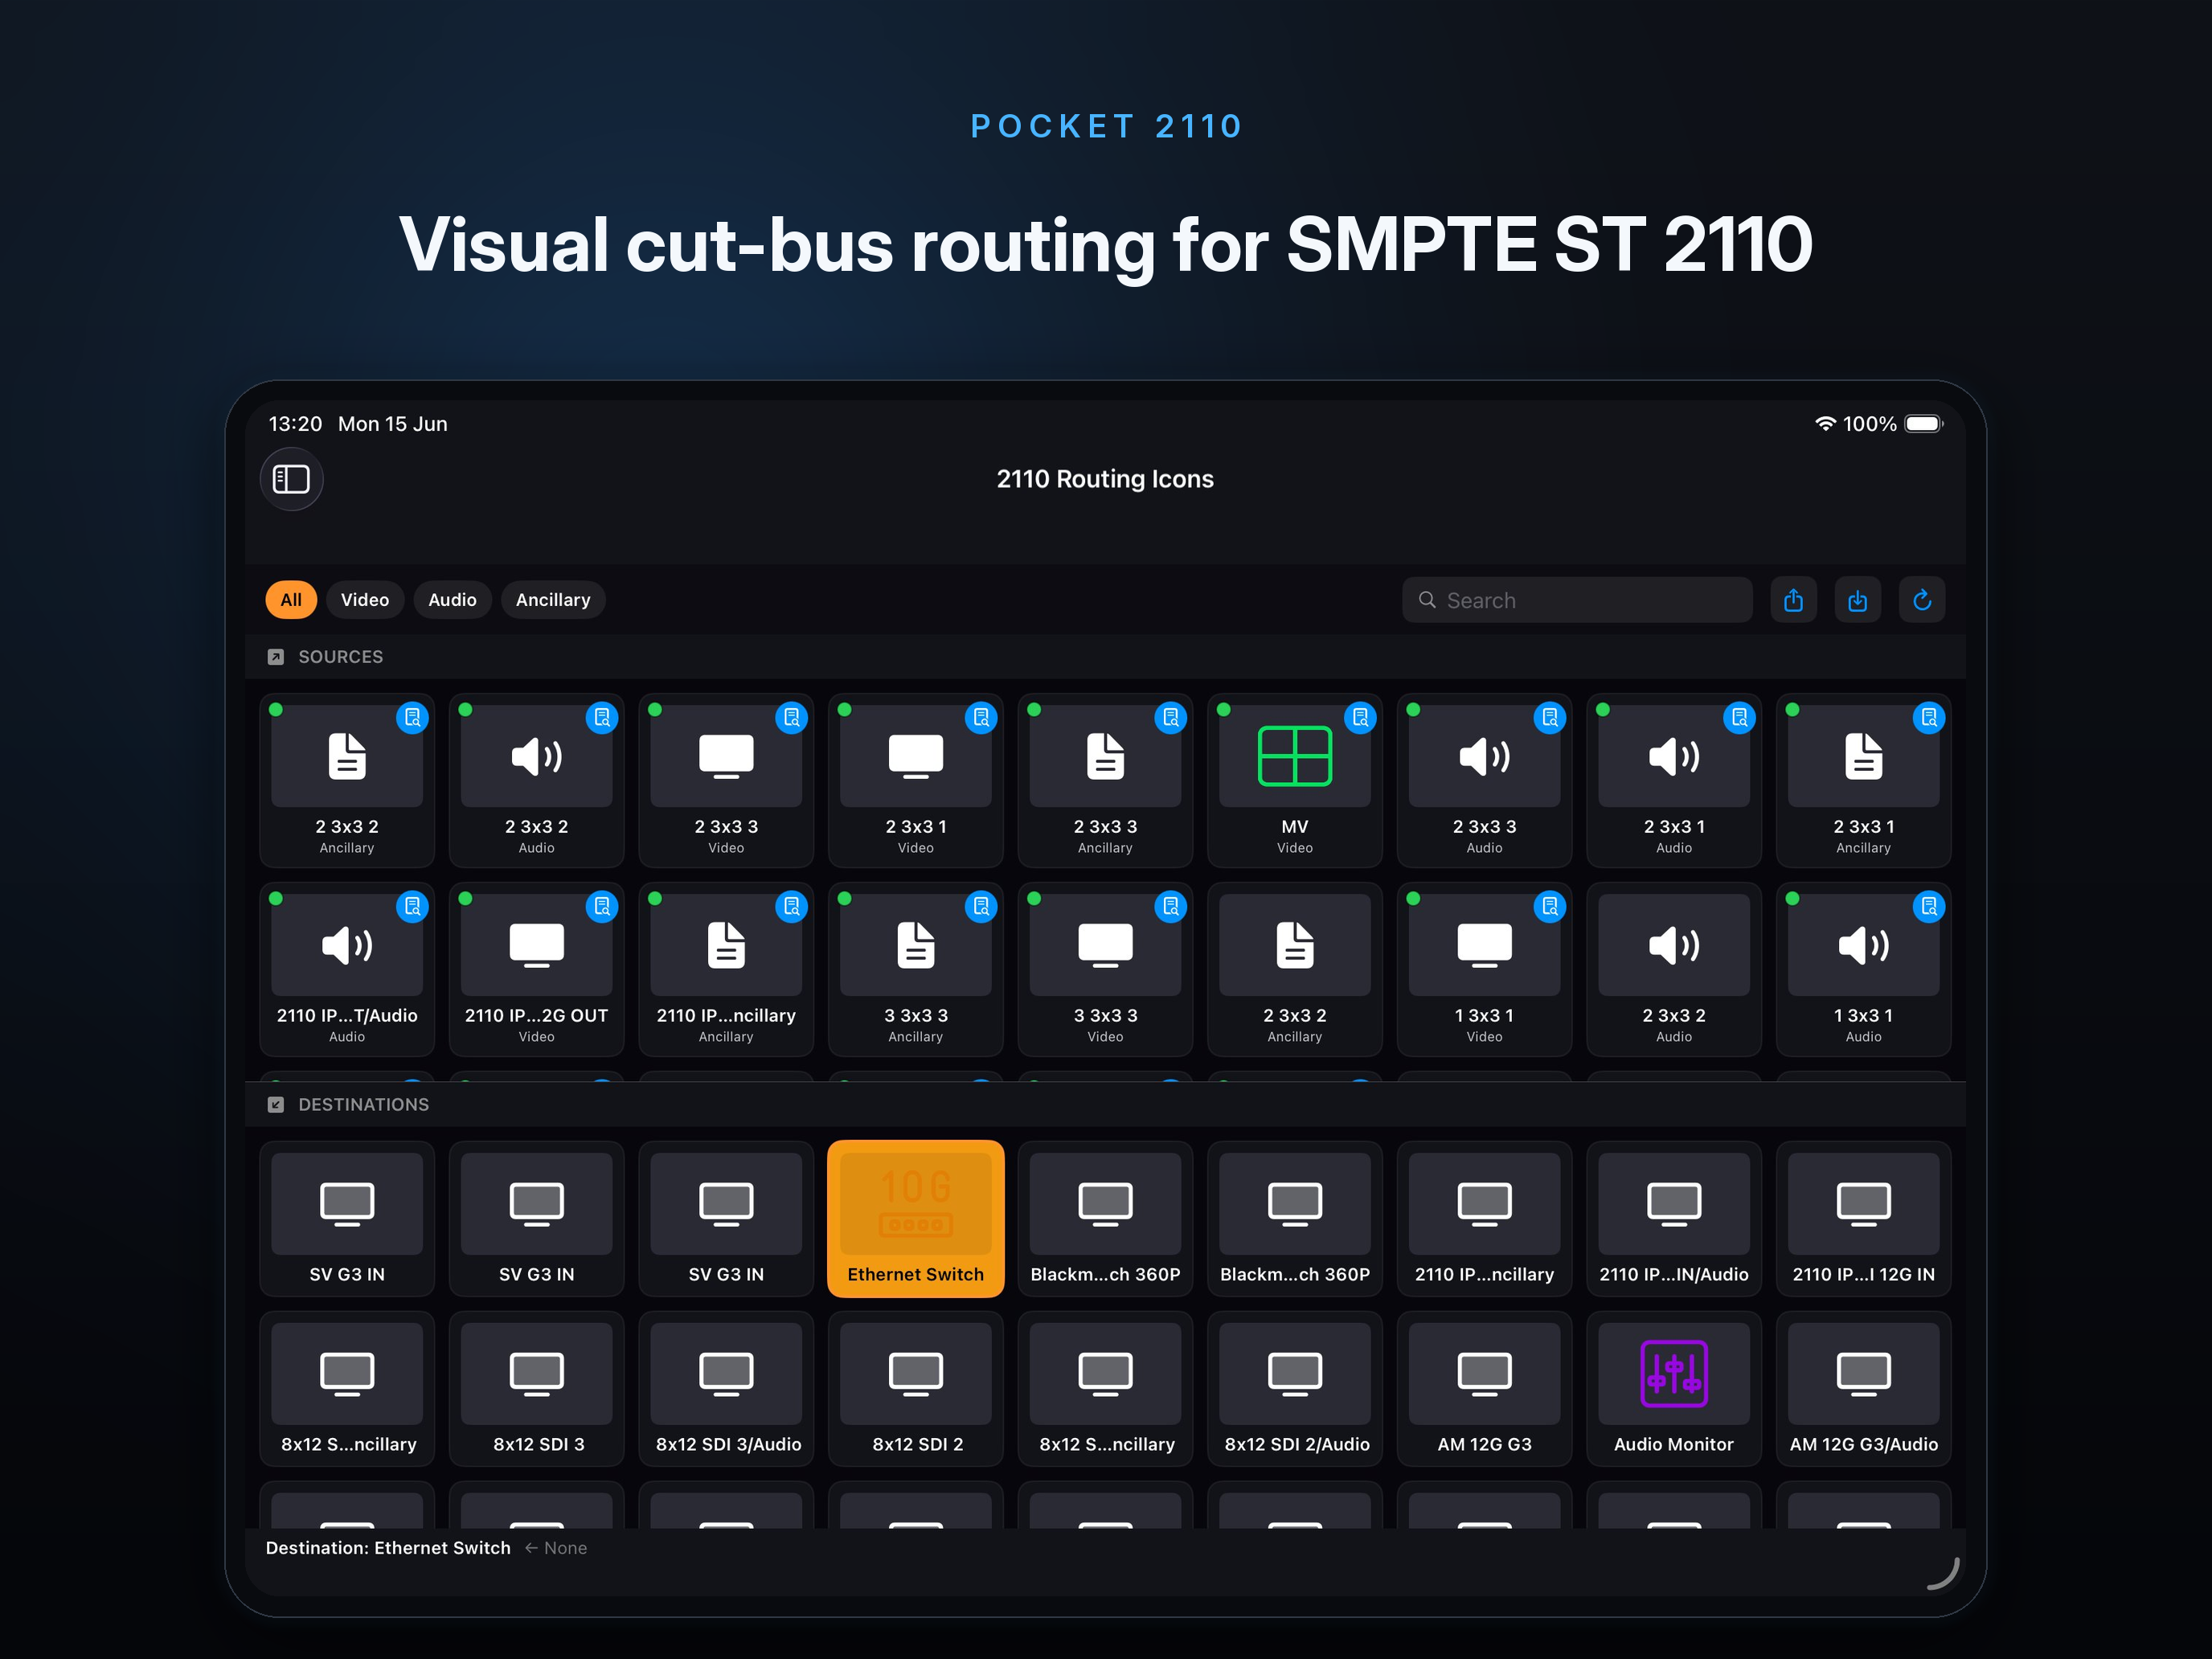The image size is (2212, 1659).
Task: Select source 1 3x3 1 Video
Action: [1484, 969]
